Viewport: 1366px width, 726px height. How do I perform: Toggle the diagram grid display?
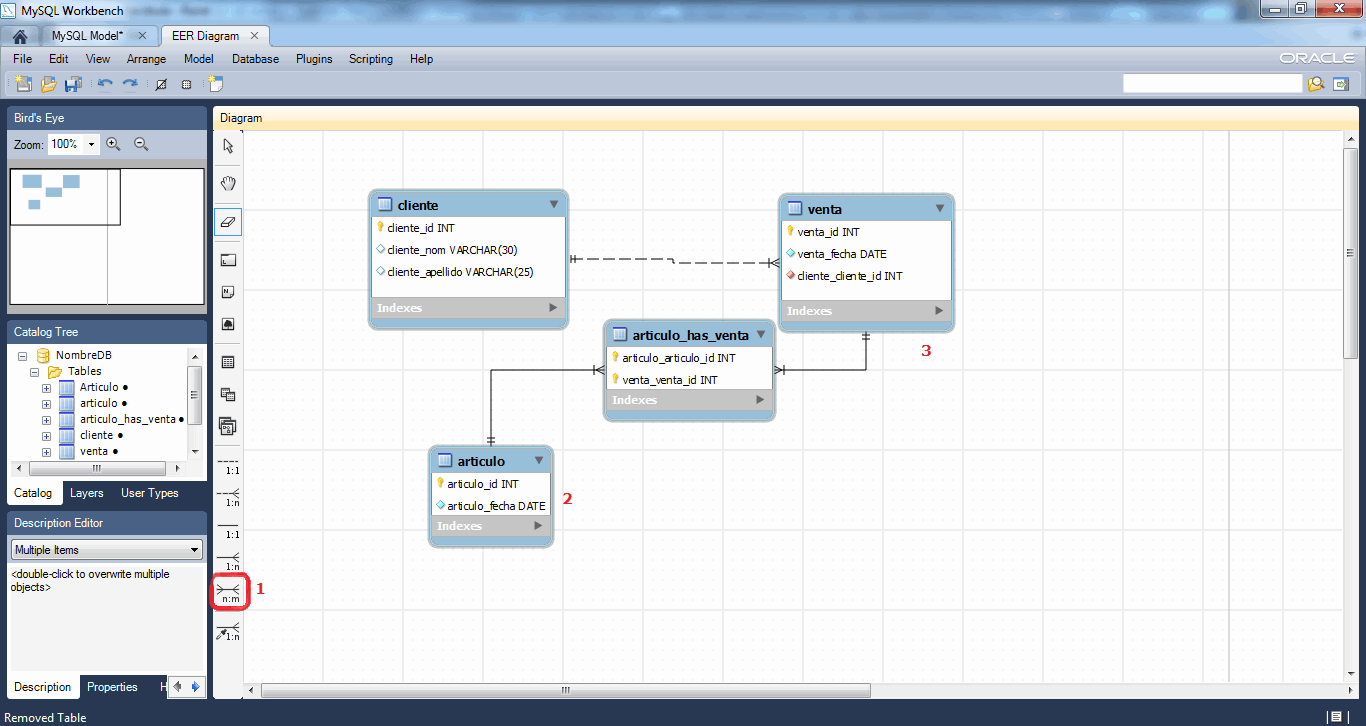[161, 84]
